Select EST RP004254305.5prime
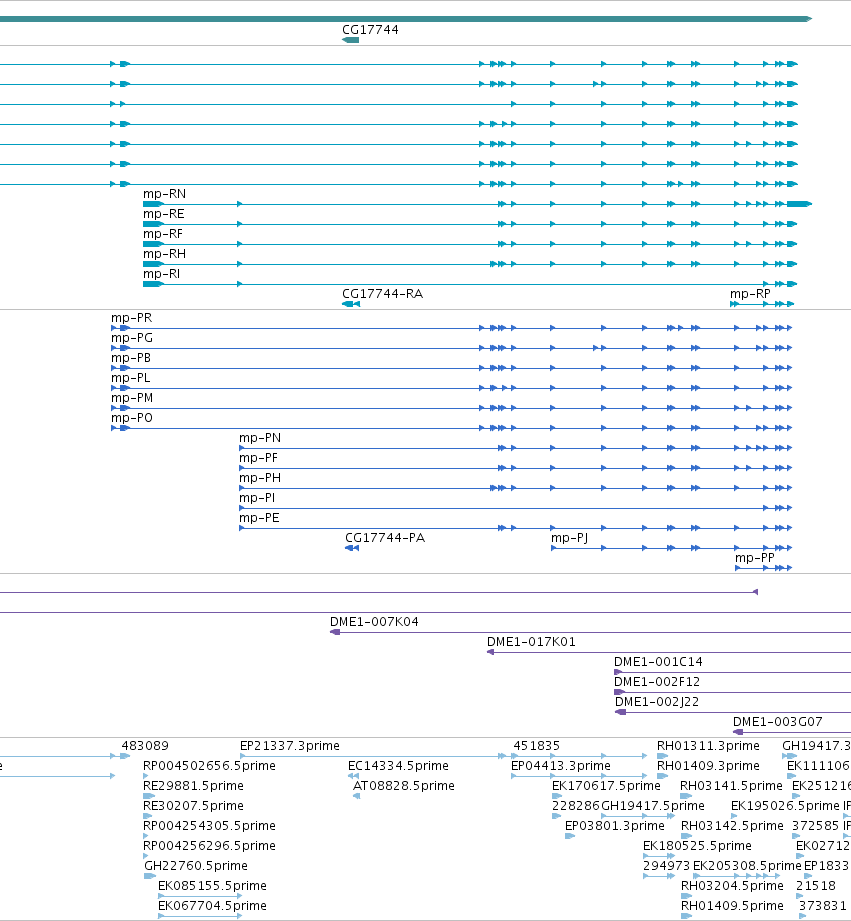Screen dimensions: 851x921 click(x=209, y=825)
